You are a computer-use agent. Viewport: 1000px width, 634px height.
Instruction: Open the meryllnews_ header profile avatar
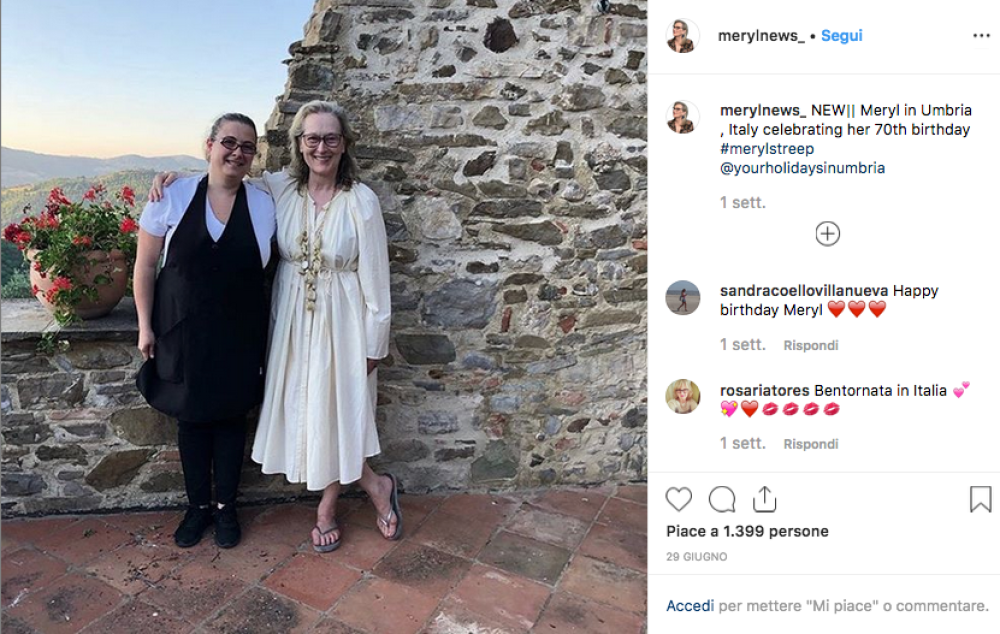pos(683,36)
